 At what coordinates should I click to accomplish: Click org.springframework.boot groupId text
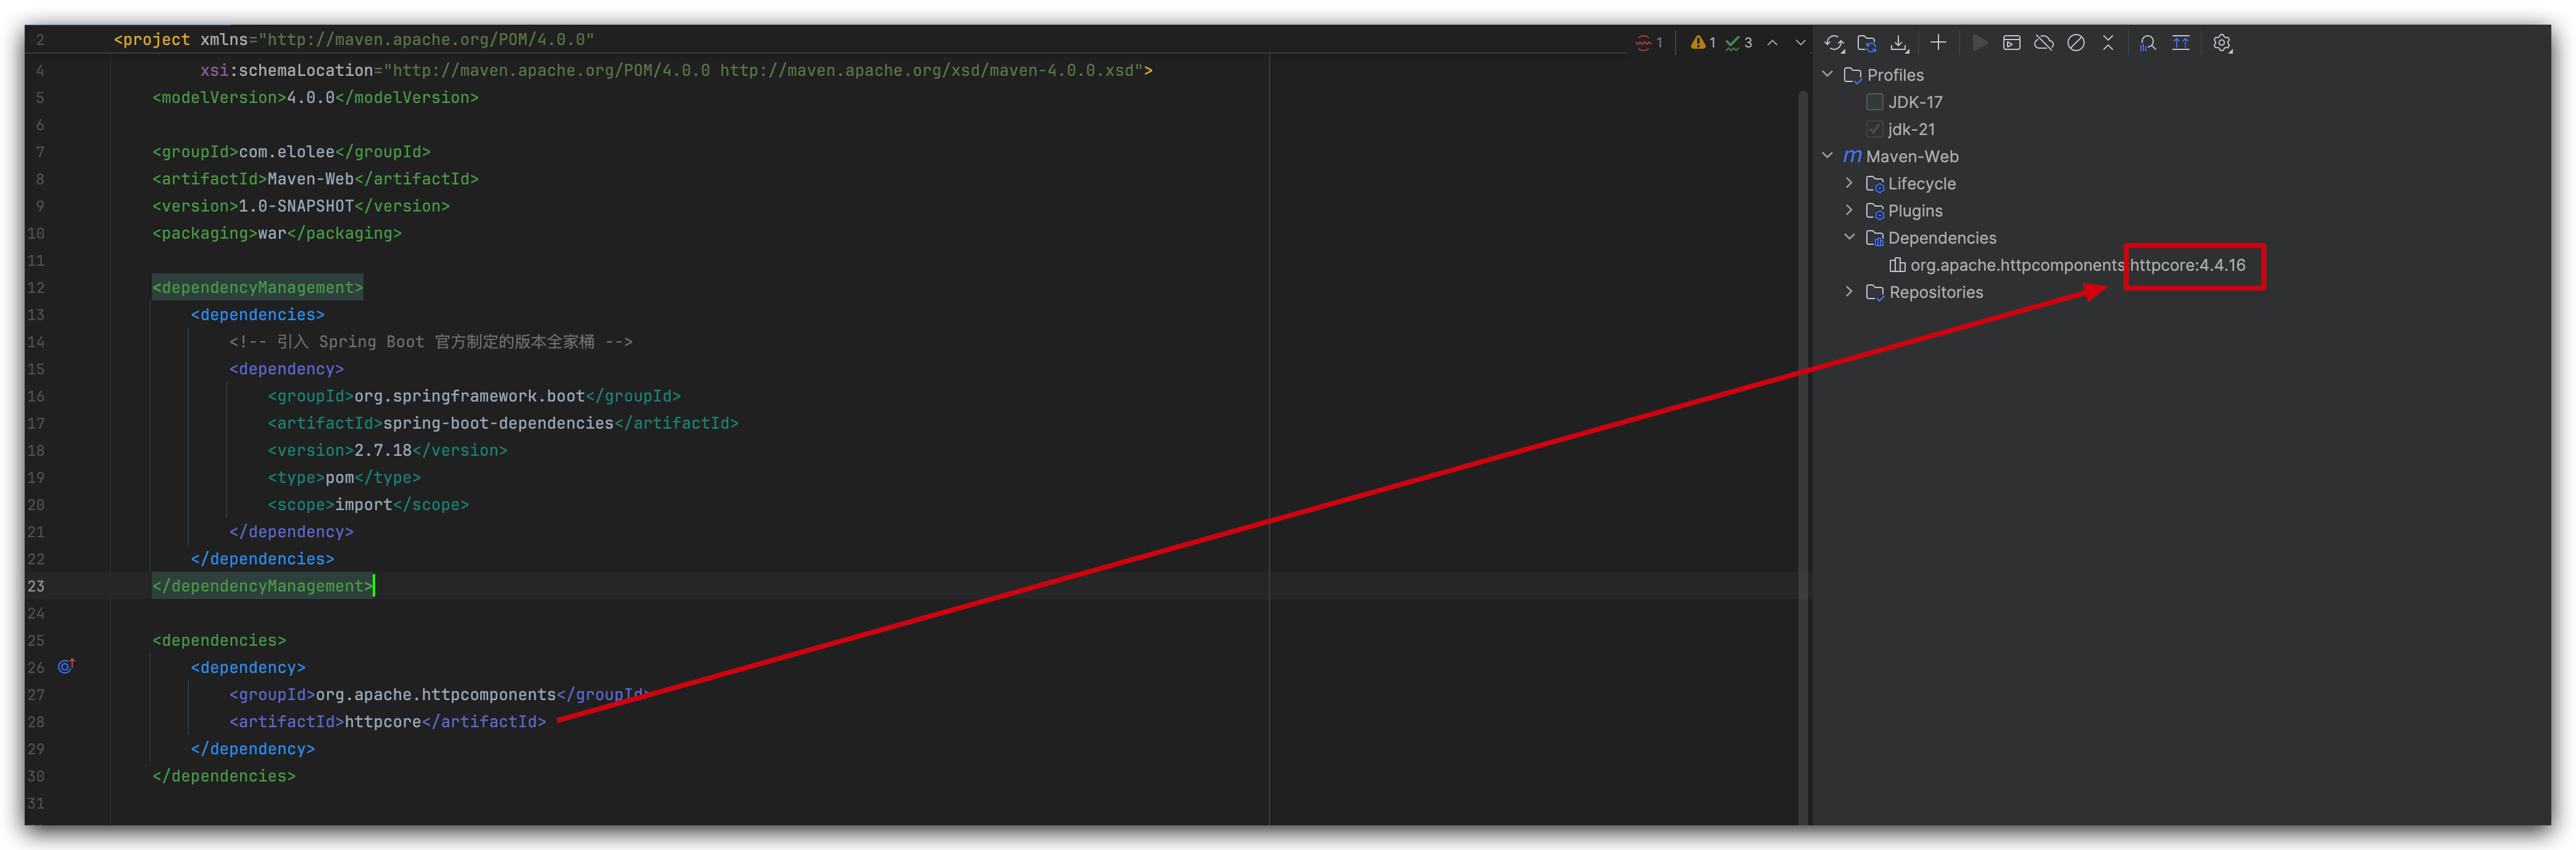click(x=469, y=396)
